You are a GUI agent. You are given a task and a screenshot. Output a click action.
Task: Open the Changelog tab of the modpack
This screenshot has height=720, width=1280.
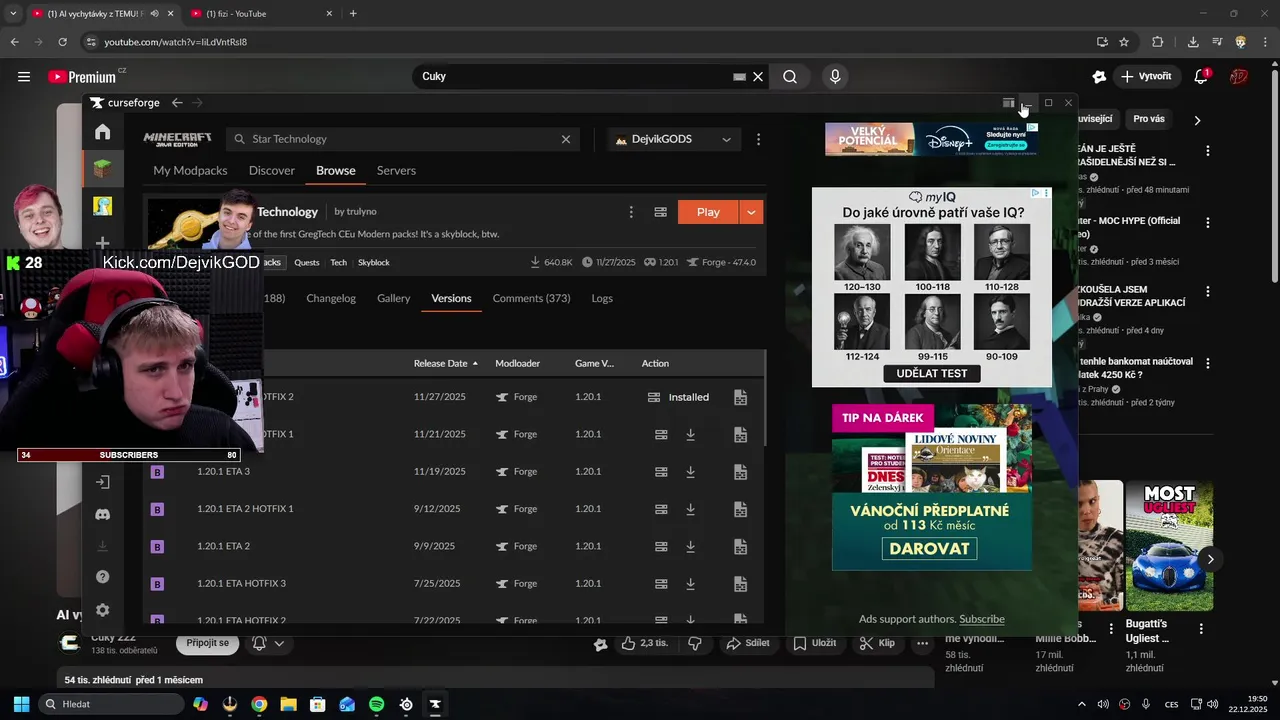[x=331, y=298]
